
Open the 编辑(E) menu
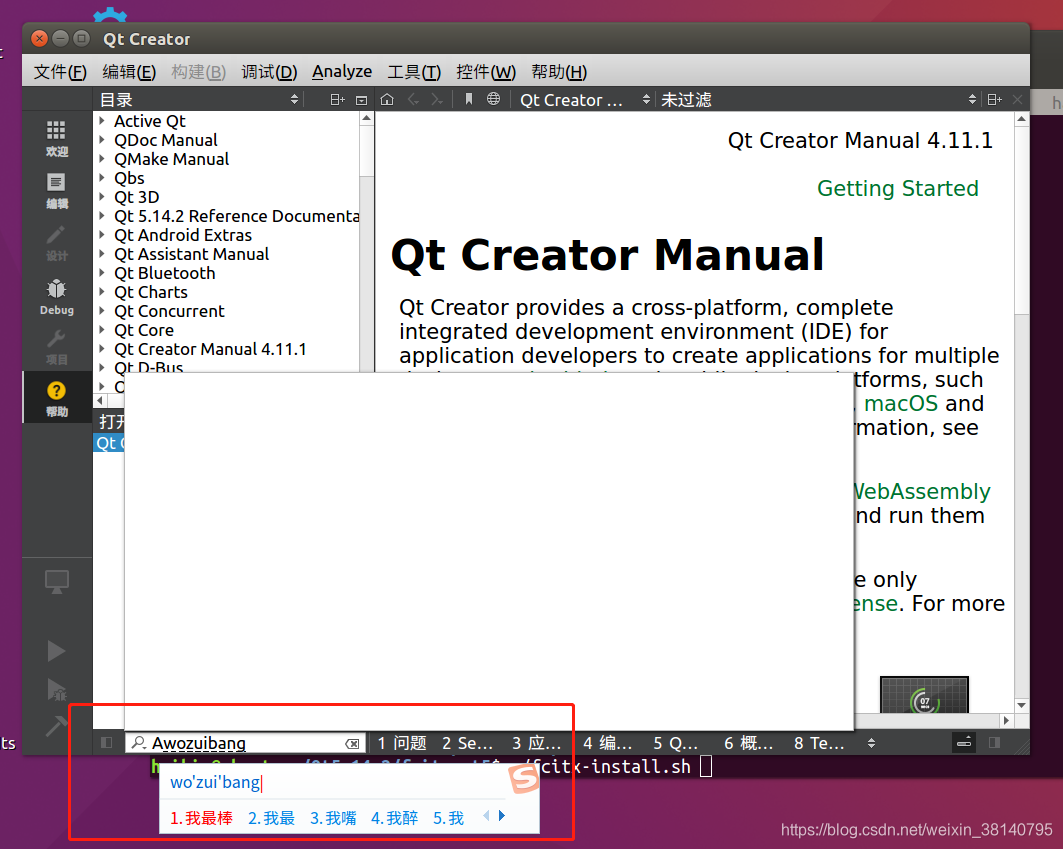(x=129, y=71)
